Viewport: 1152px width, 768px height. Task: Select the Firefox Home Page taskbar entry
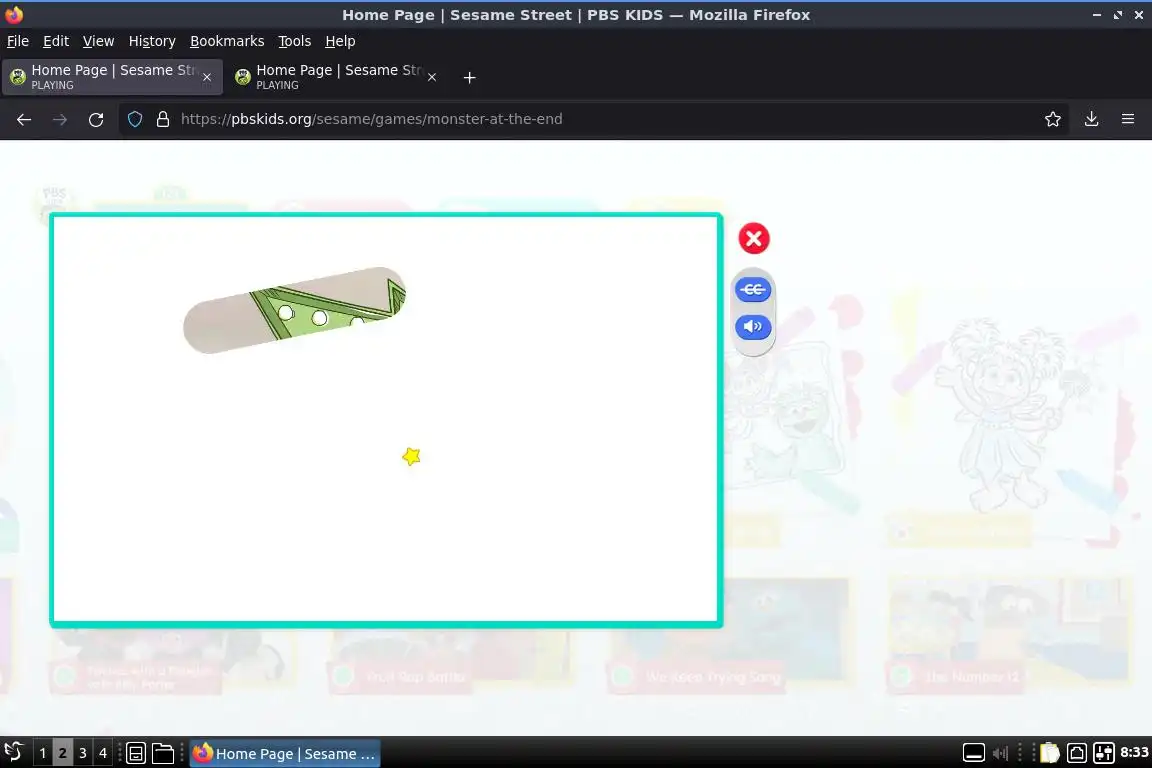(x=285, y=753)
